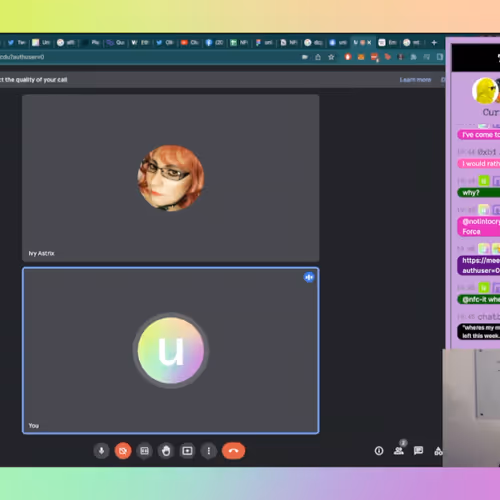Viewport: 500px width, 500px height.
Task: Show the participants people panel
Action: click(399, 451)
